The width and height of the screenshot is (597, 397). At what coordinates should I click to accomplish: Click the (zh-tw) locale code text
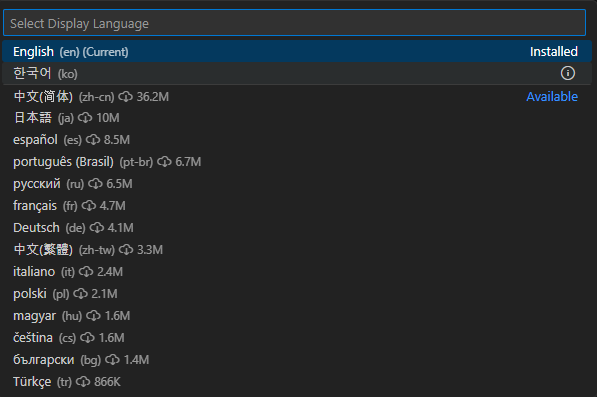pyautogui.click(x=96, y=250)
